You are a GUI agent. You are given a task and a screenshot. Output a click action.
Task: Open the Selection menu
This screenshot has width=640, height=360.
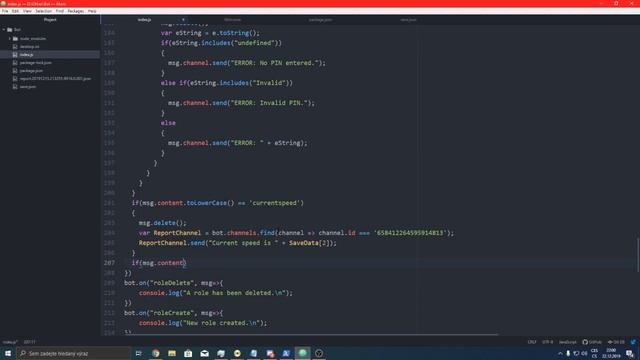(44, 11)
